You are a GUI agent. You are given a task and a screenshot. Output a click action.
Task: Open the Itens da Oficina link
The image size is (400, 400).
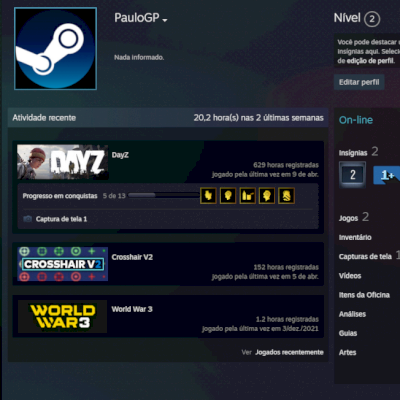pyautogui.click(x=364, y=295)
